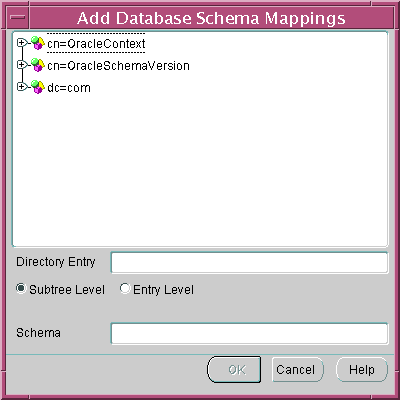Select Subtree Level radio button

pyautogui.click(x=21, y=288)
